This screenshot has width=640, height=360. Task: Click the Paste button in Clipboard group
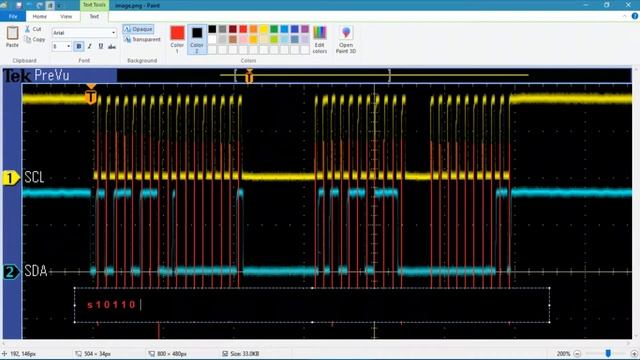[12, 37]
